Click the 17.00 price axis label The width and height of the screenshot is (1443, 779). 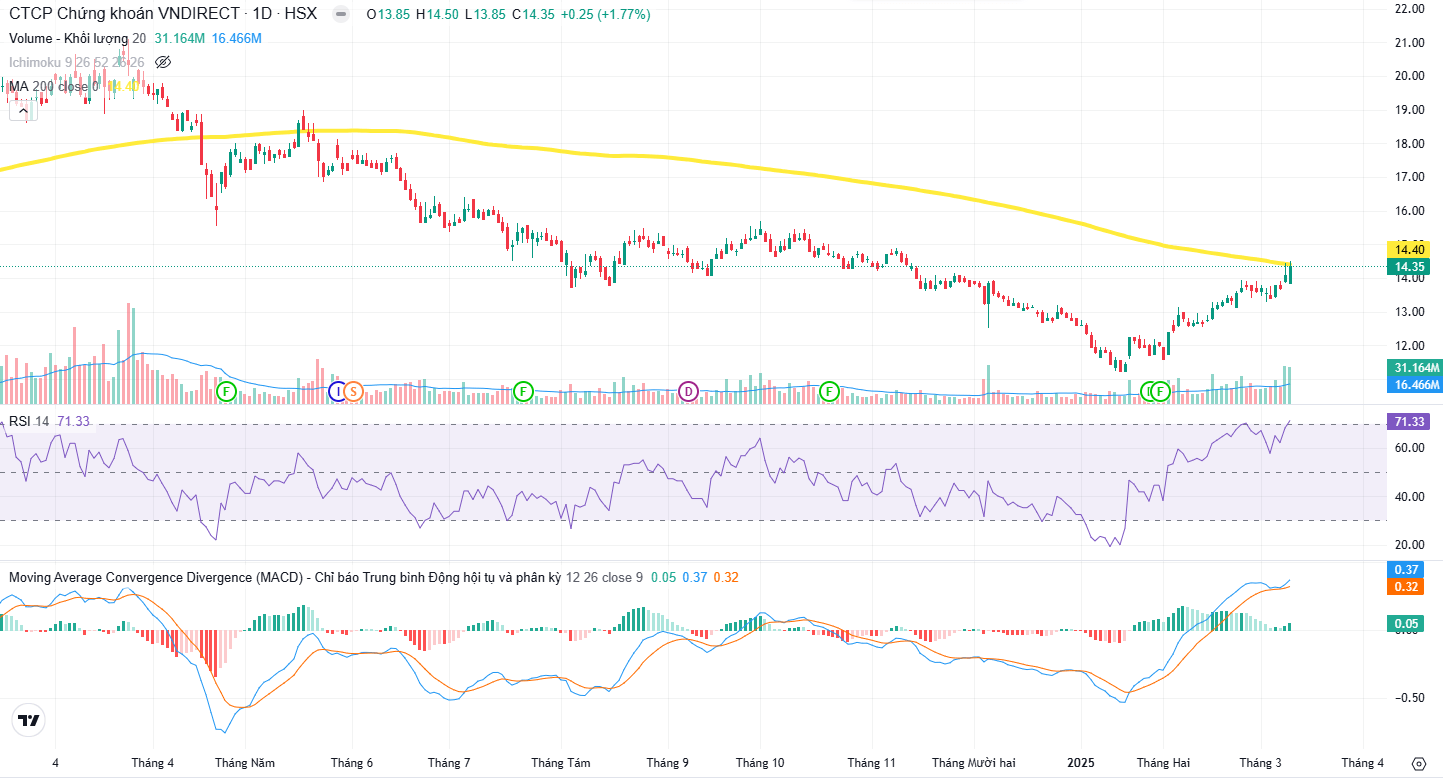[x=1409, y=177]
